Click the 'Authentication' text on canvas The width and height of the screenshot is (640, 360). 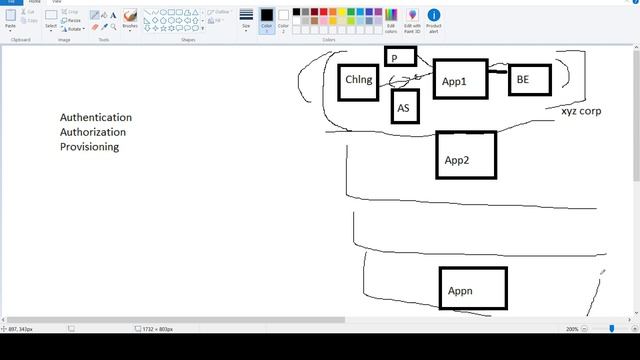point(96,118)
